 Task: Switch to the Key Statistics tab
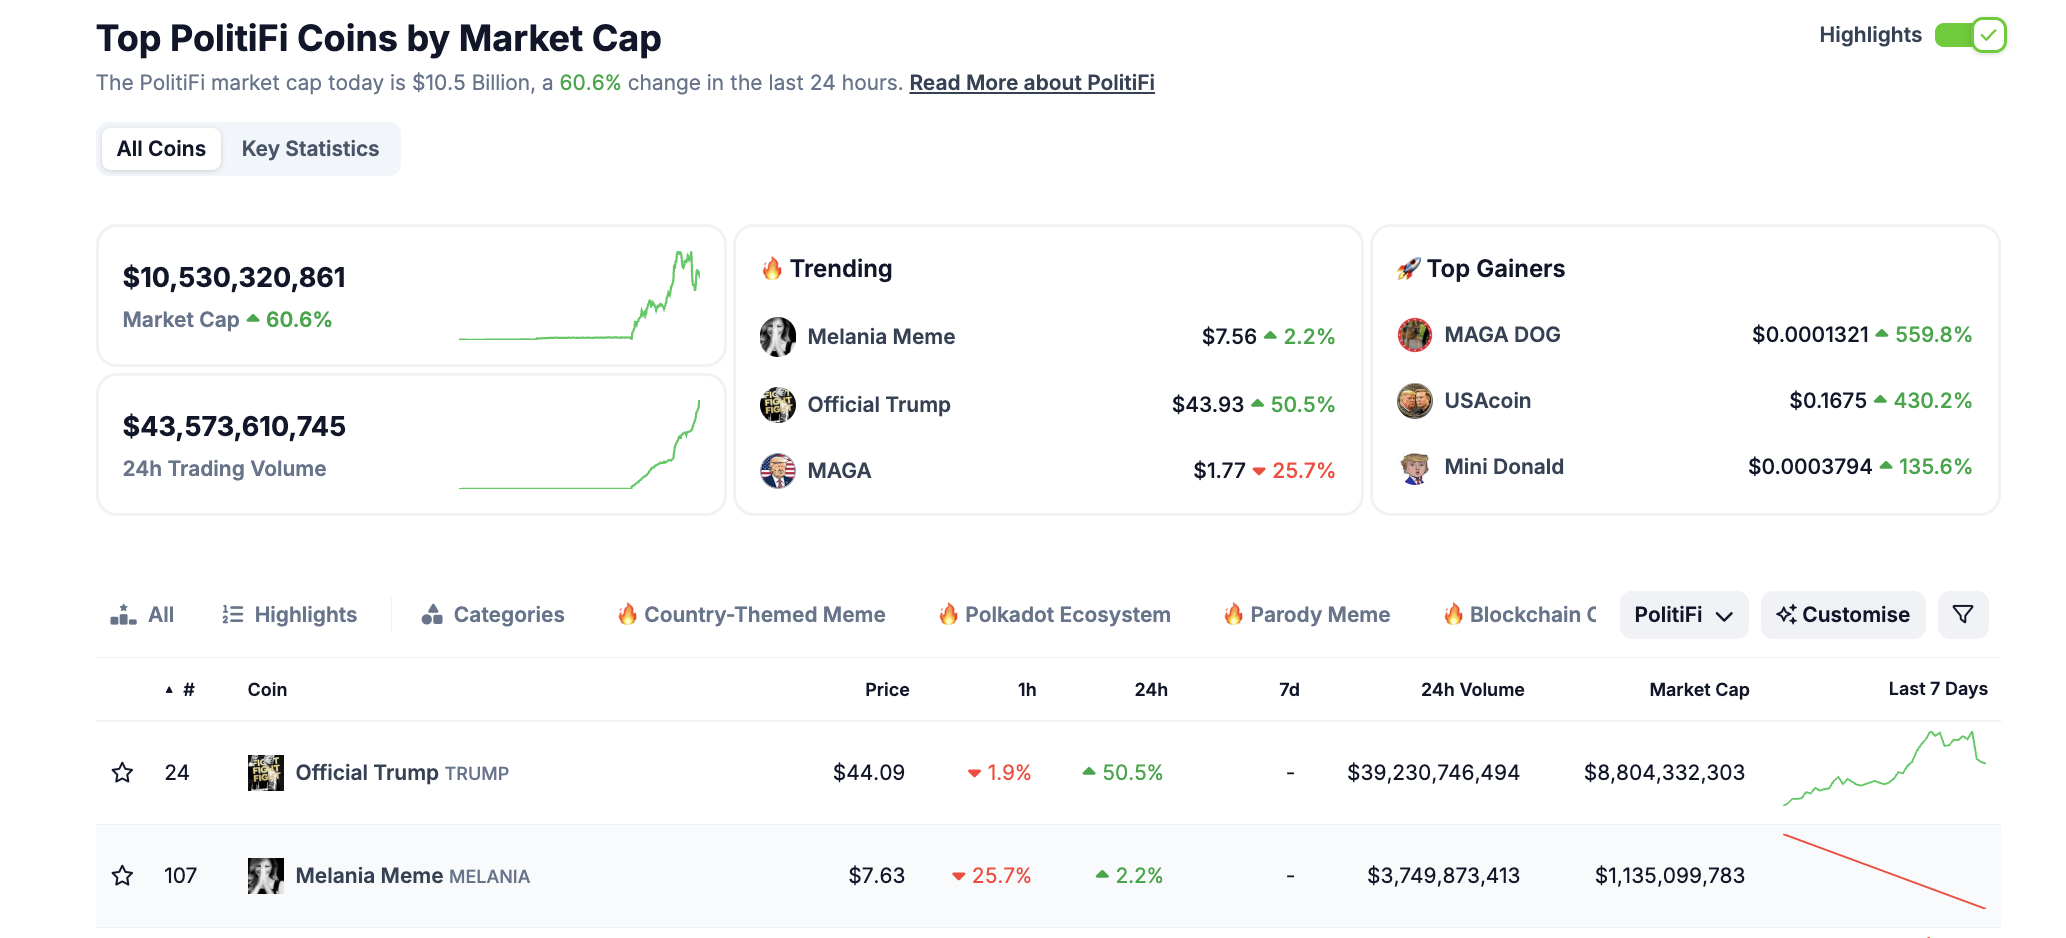310,149
